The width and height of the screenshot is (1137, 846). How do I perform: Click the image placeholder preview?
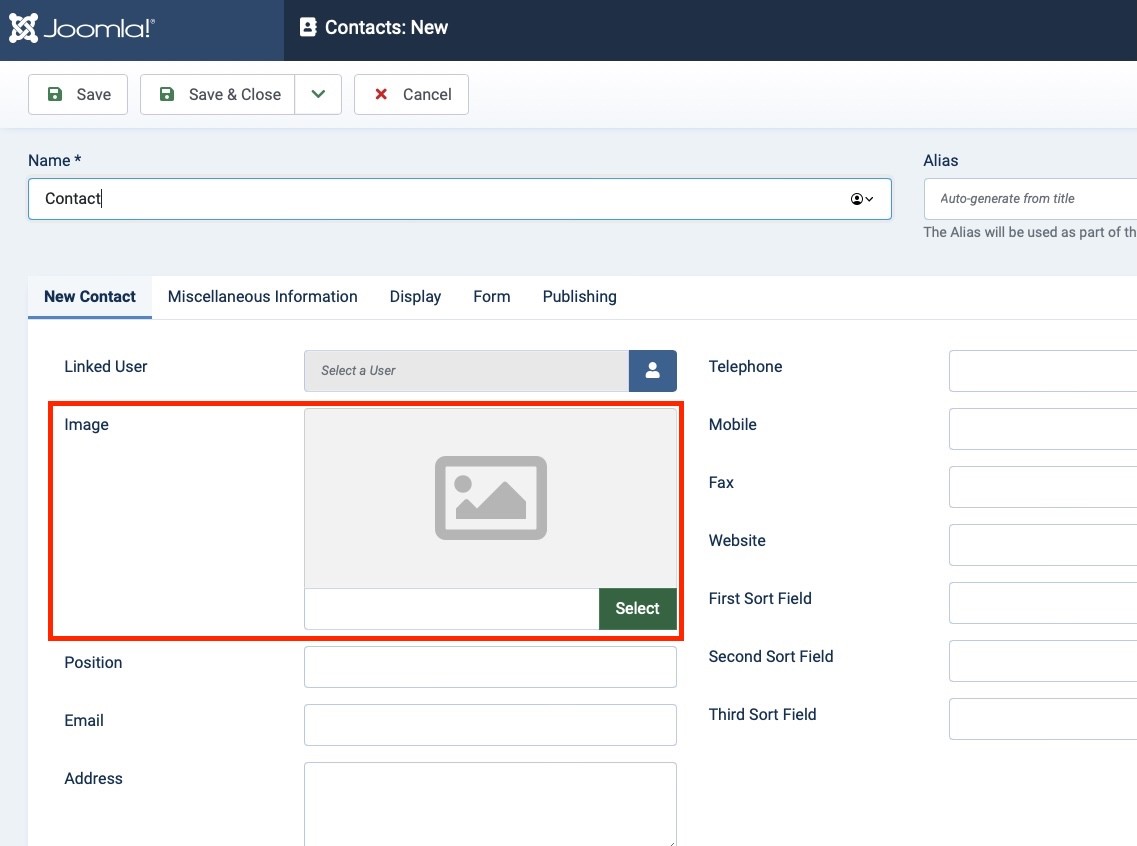coord(490,498)
